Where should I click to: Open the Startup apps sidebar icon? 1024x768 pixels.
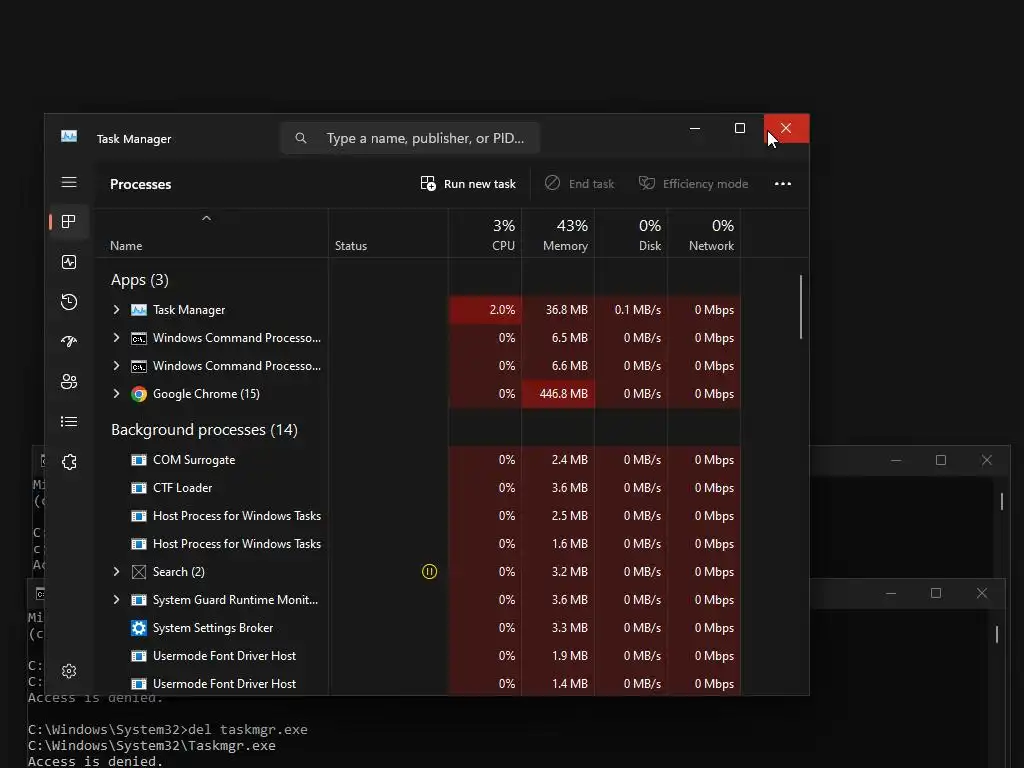point(69,342)
